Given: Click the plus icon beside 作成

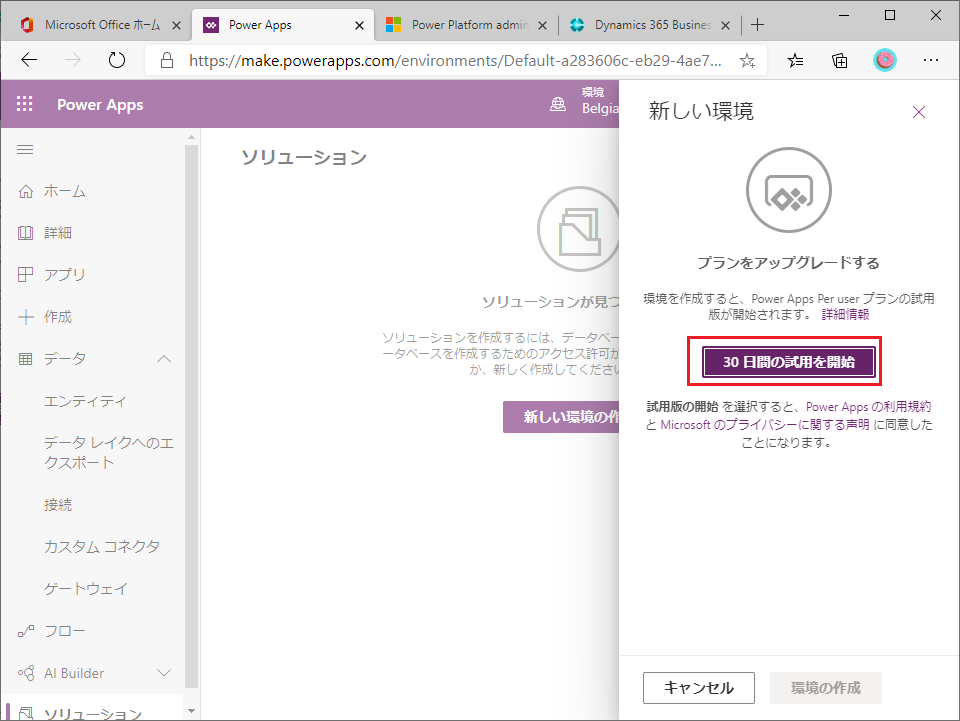Looking at the screenshot, I should pyautogui.click(x=26, y=317).
